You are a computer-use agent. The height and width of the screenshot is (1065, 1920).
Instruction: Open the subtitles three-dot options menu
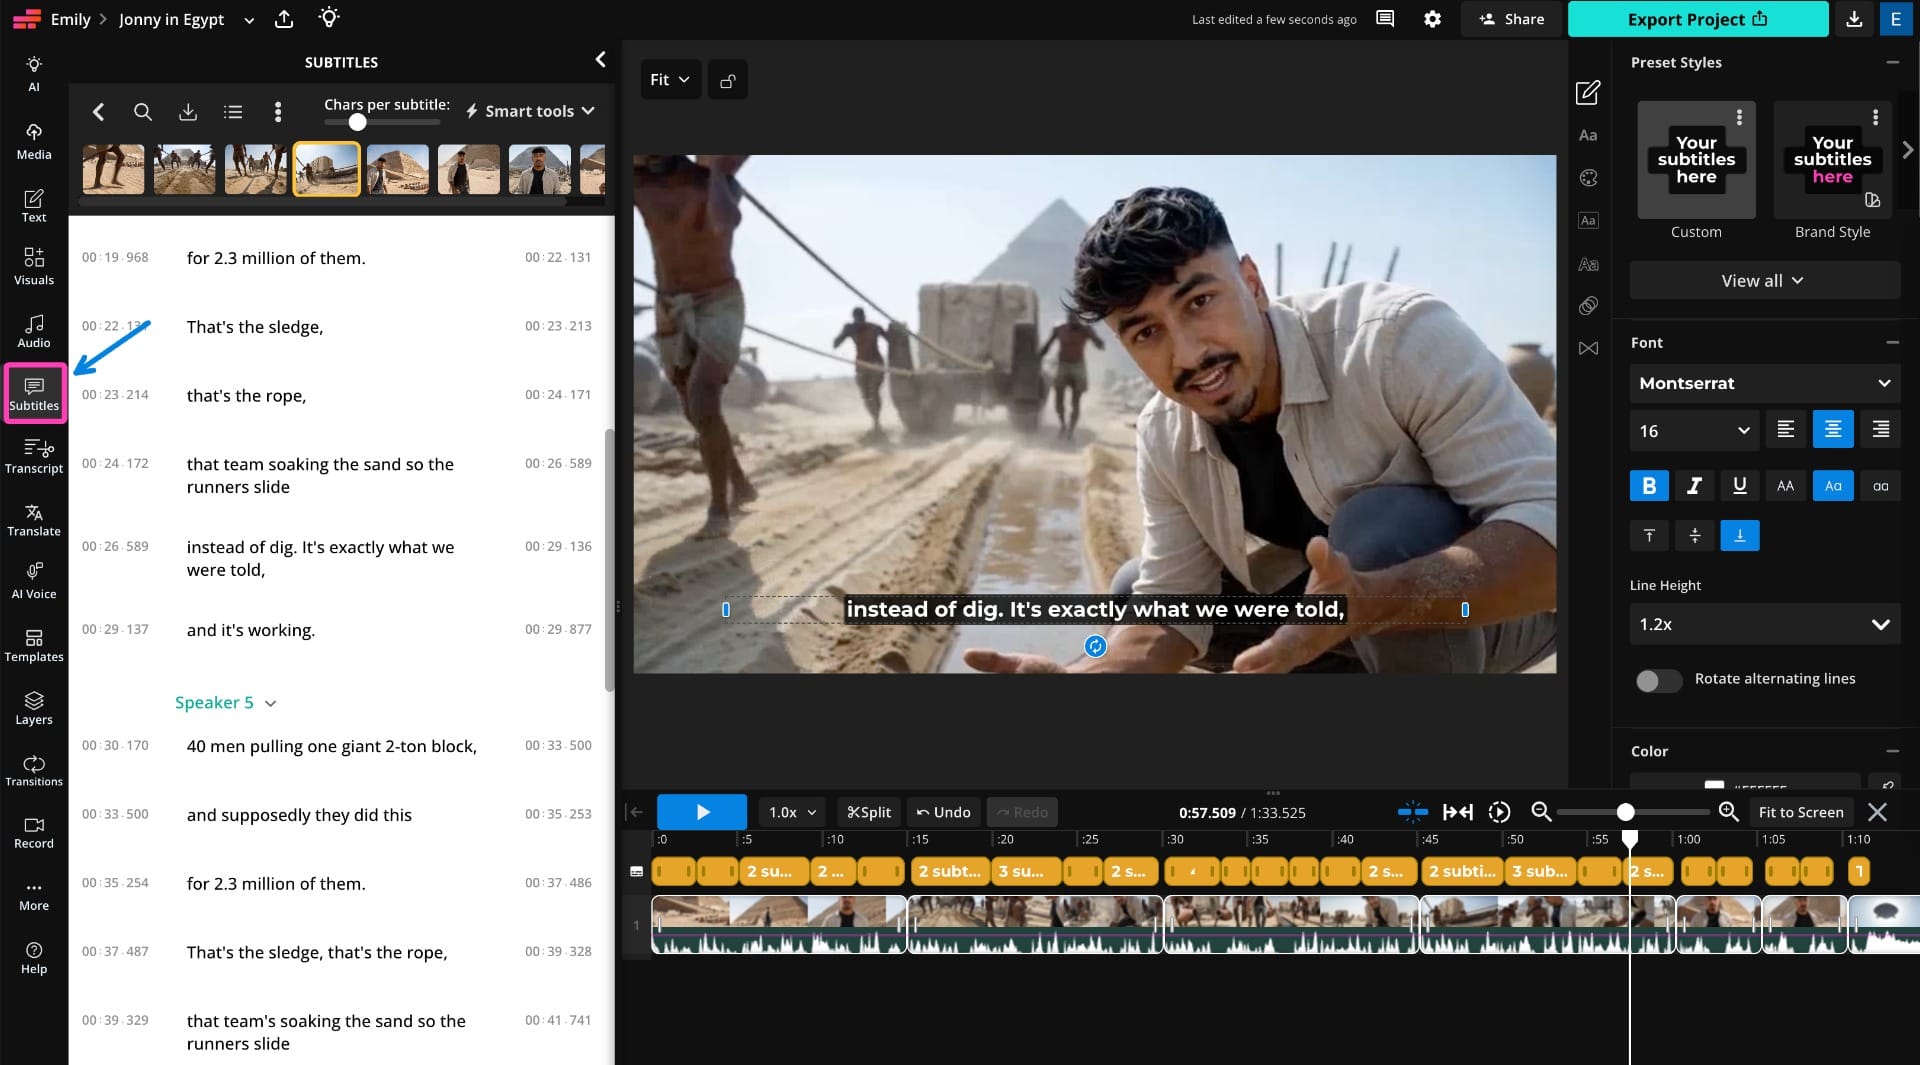point(278,112)
